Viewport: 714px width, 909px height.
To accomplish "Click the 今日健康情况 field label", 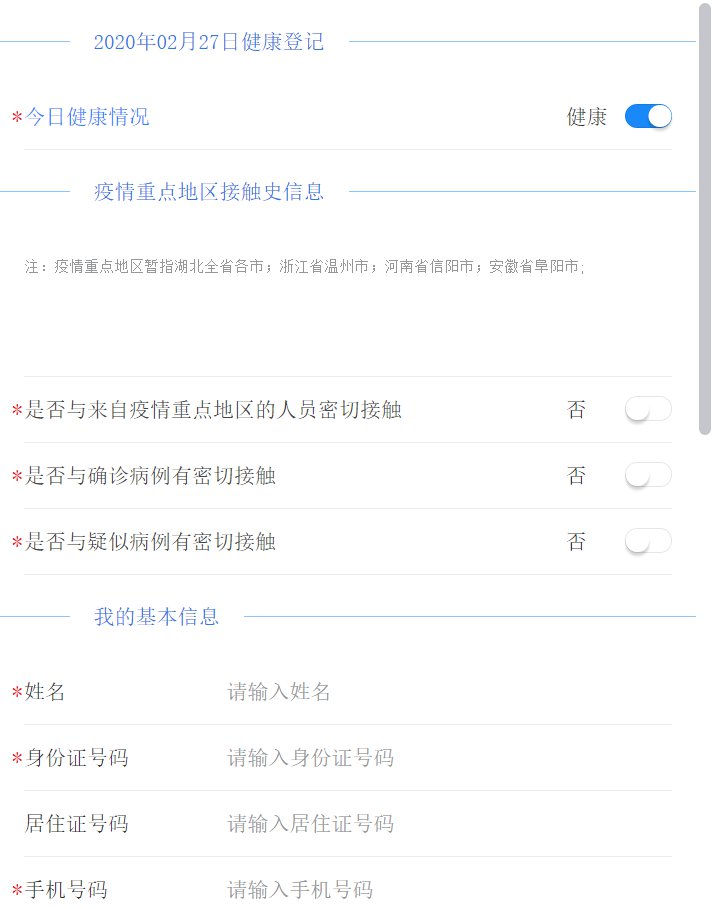I will pos(87,117).
